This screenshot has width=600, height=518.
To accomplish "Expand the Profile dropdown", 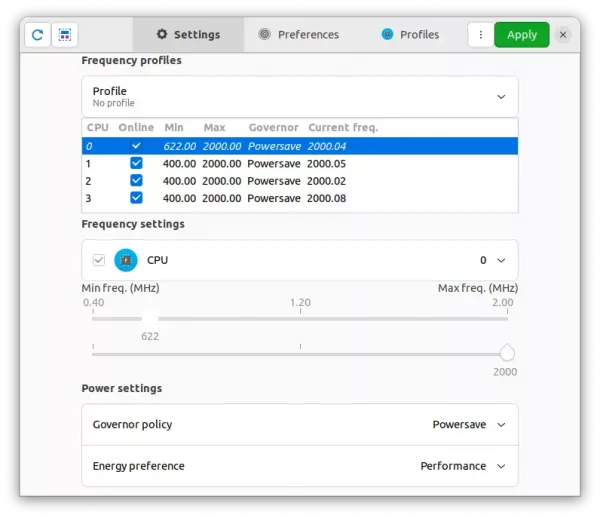I will [500, 97].
